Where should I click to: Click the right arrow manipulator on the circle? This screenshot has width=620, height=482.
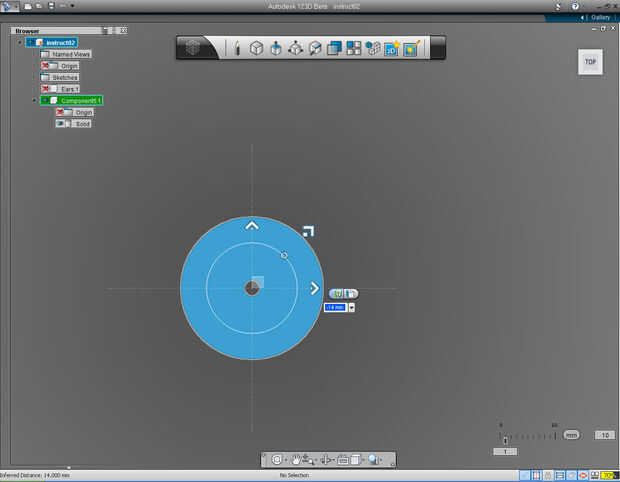click(x=314, y=289)
